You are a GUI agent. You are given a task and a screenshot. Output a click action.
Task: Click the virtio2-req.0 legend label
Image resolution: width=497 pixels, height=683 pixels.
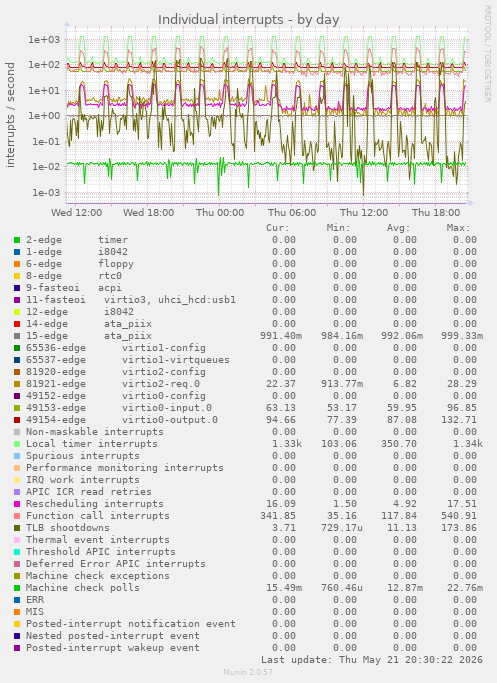[x=161, y=384]
